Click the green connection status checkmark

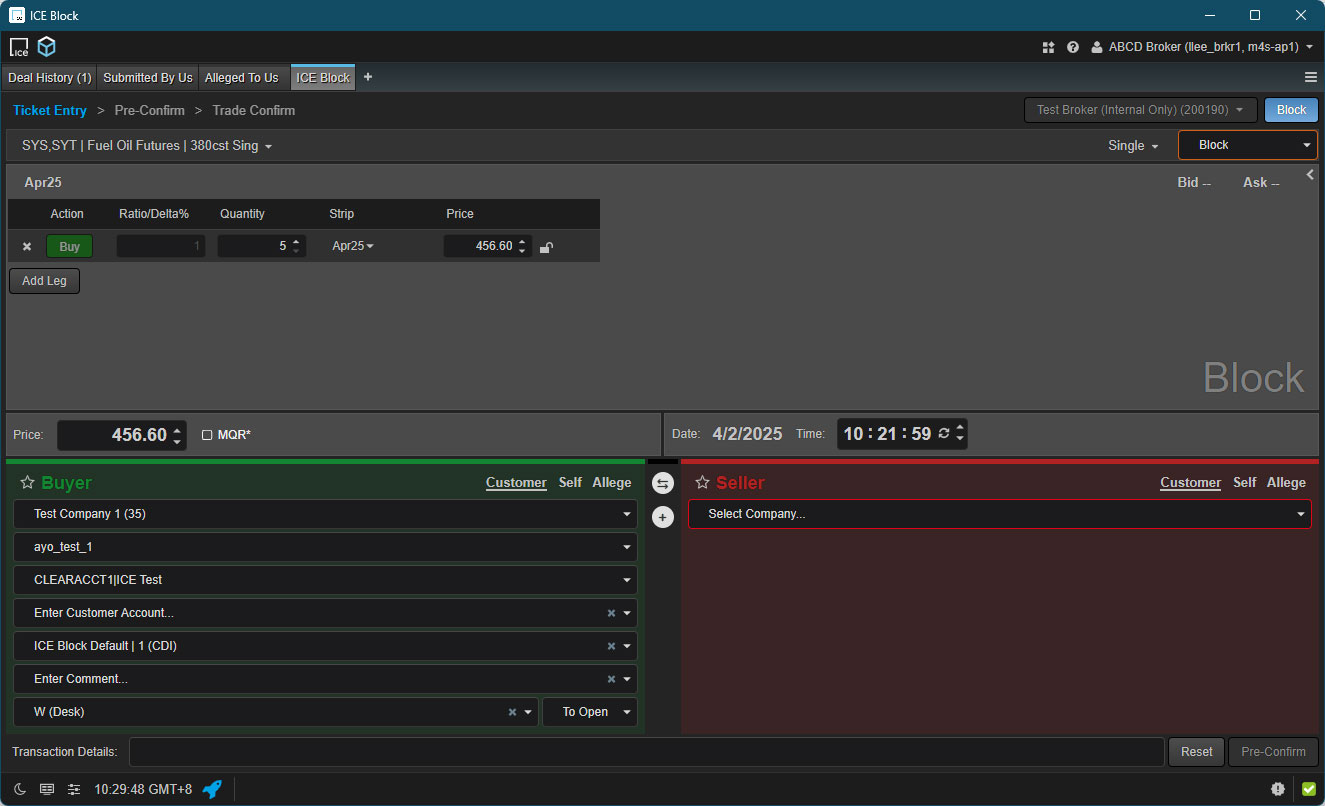click(x=1308, y=789)
